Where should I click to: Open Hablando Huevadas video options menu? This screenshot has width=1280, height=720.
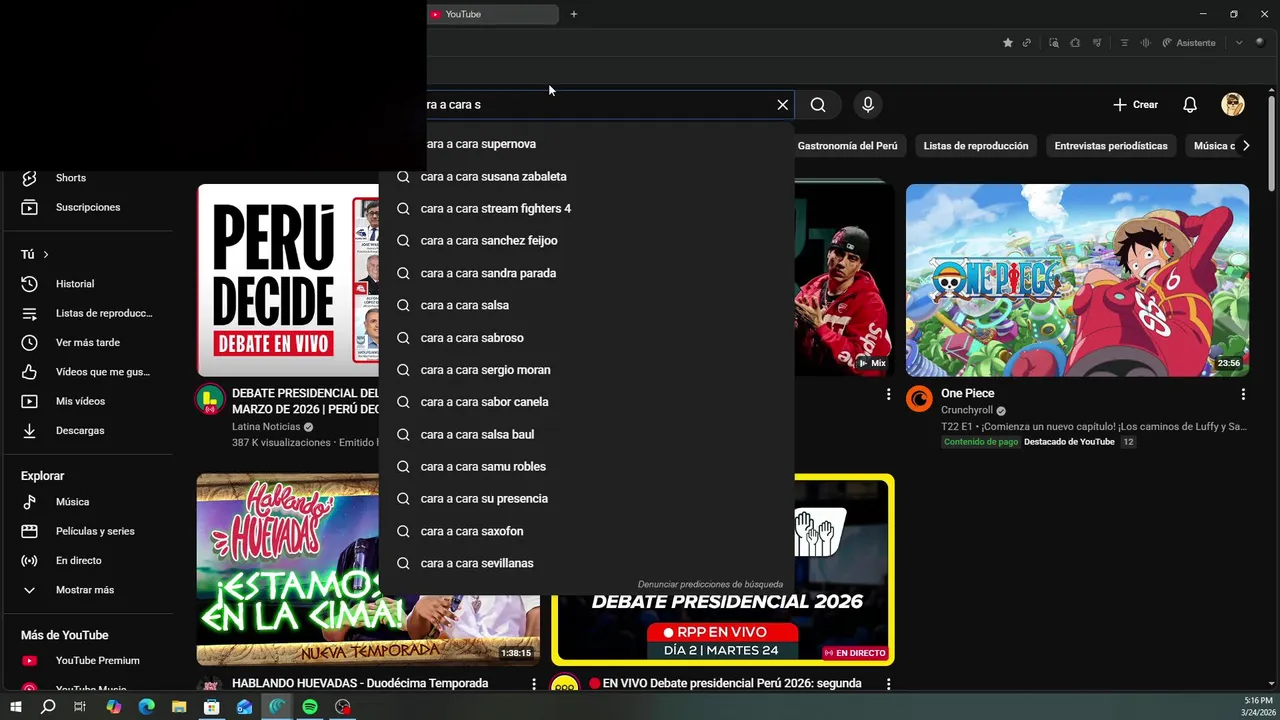(534, 684)
